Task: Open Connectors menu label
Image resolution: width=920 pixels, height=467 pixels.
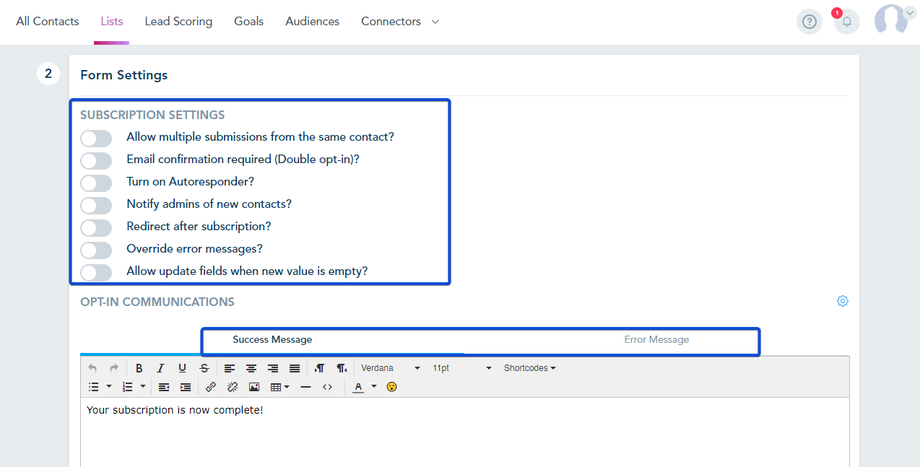Action: [x=391, y=21]
